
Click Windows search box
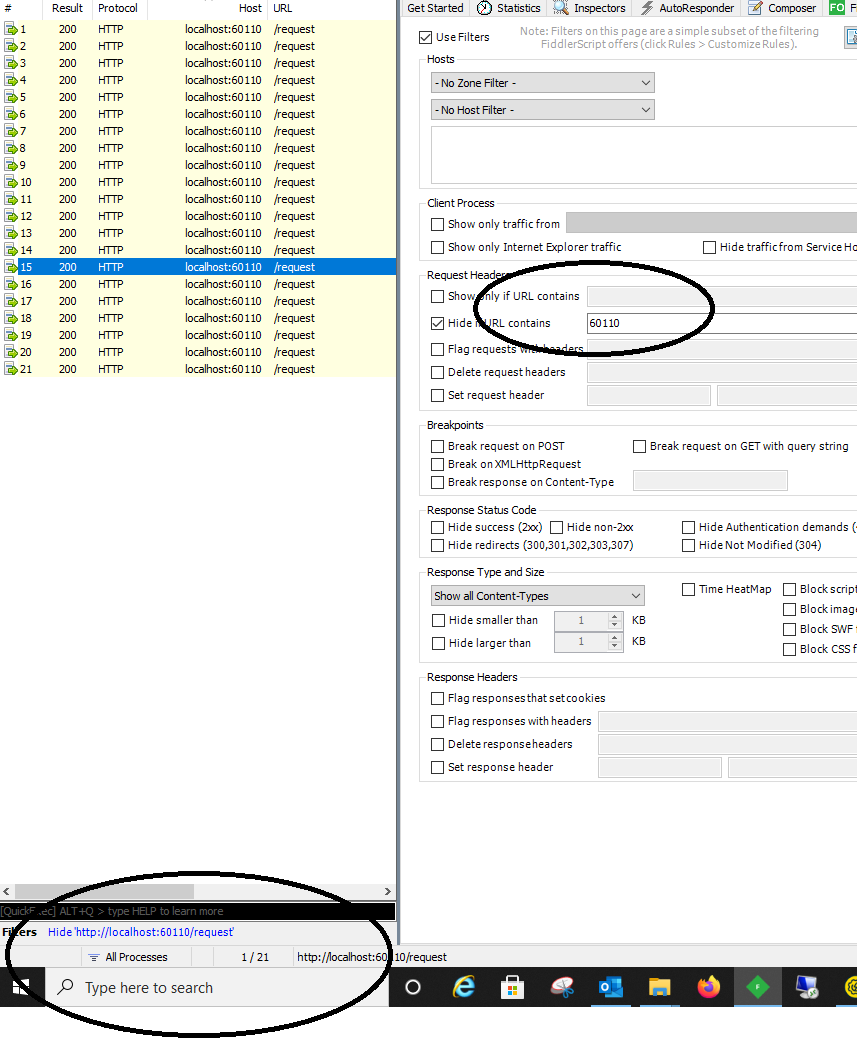pos(217,988)
